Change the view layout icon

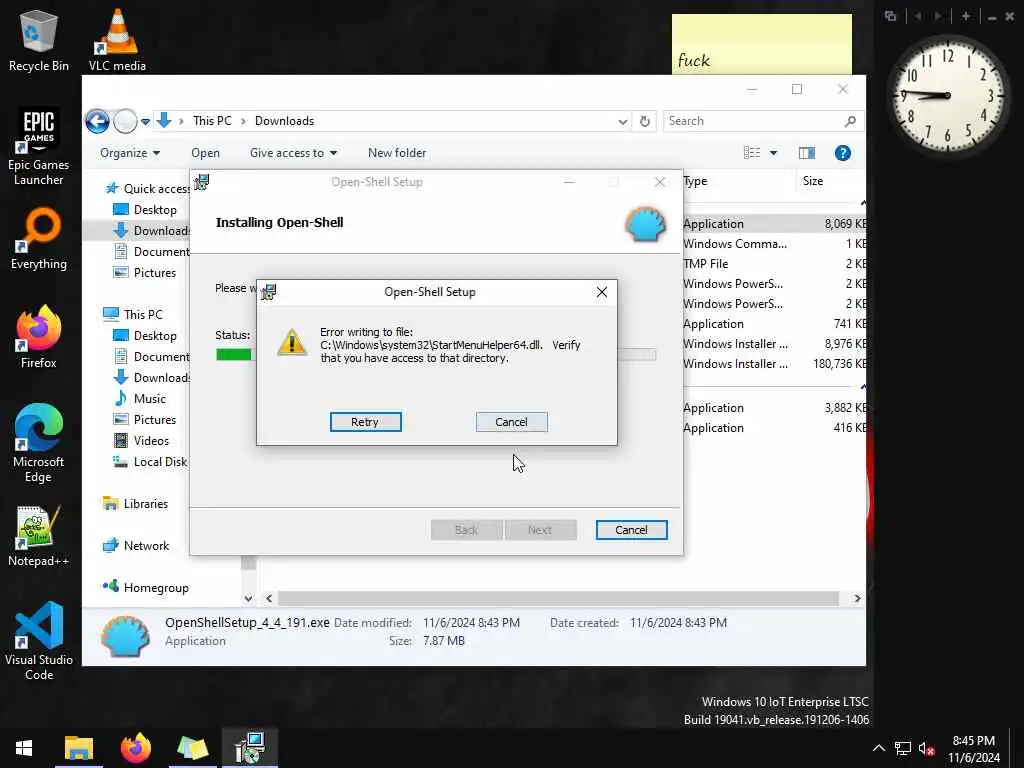coord(752,153)
